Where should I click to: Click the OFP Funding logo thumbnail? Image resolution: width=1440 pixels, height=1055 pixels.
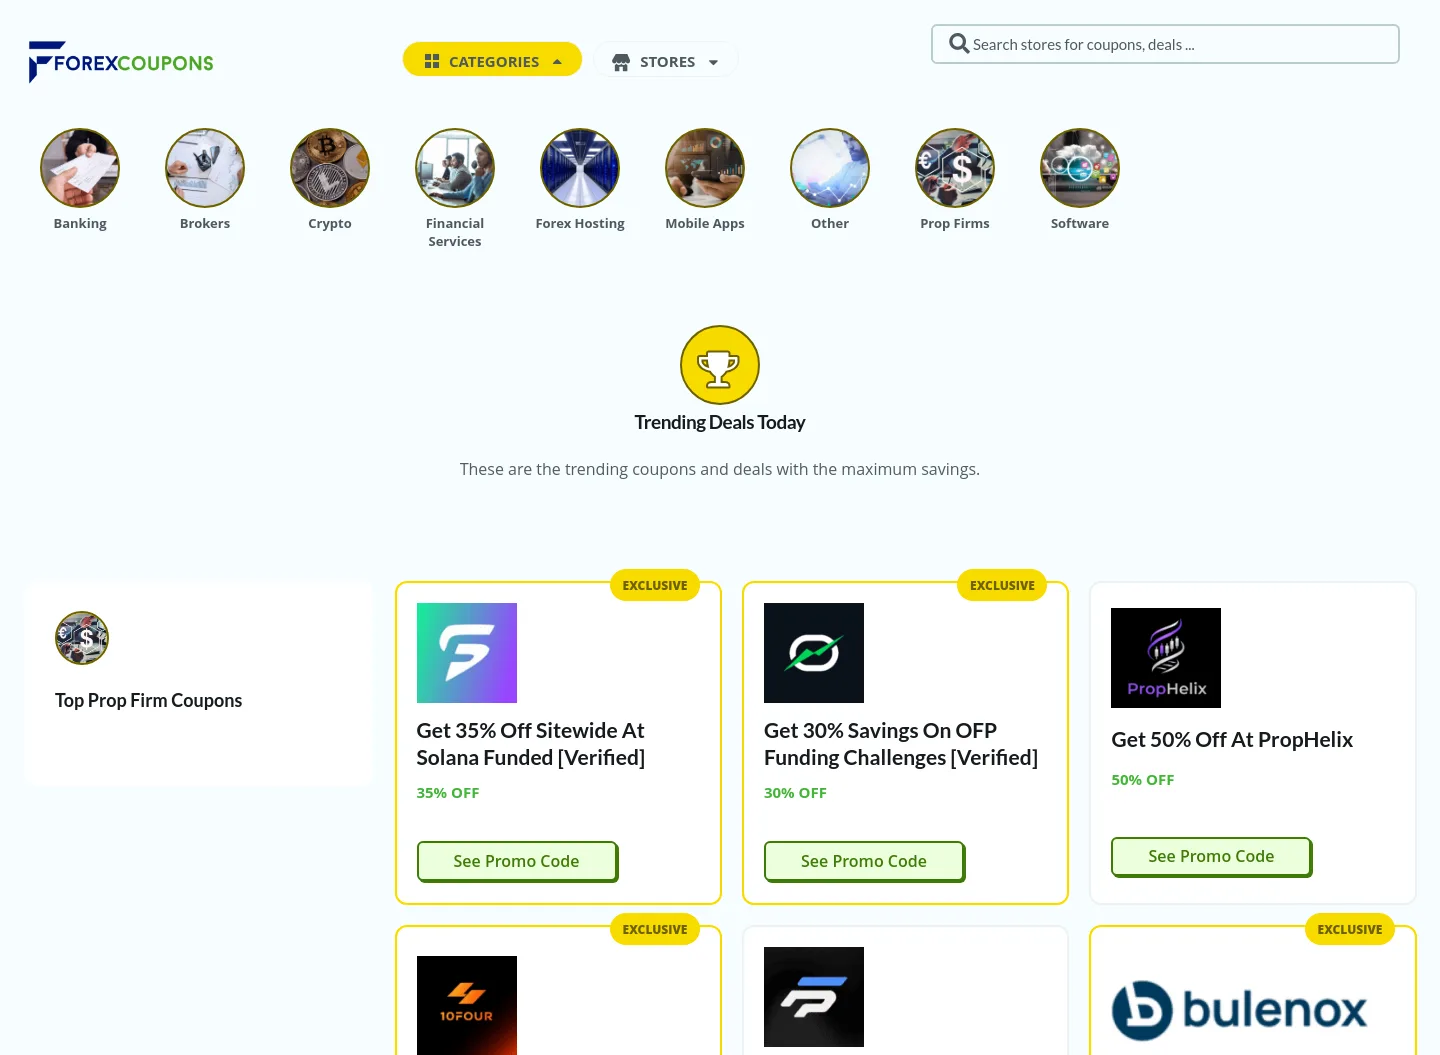pyautogui.click(x=814, y=653)
